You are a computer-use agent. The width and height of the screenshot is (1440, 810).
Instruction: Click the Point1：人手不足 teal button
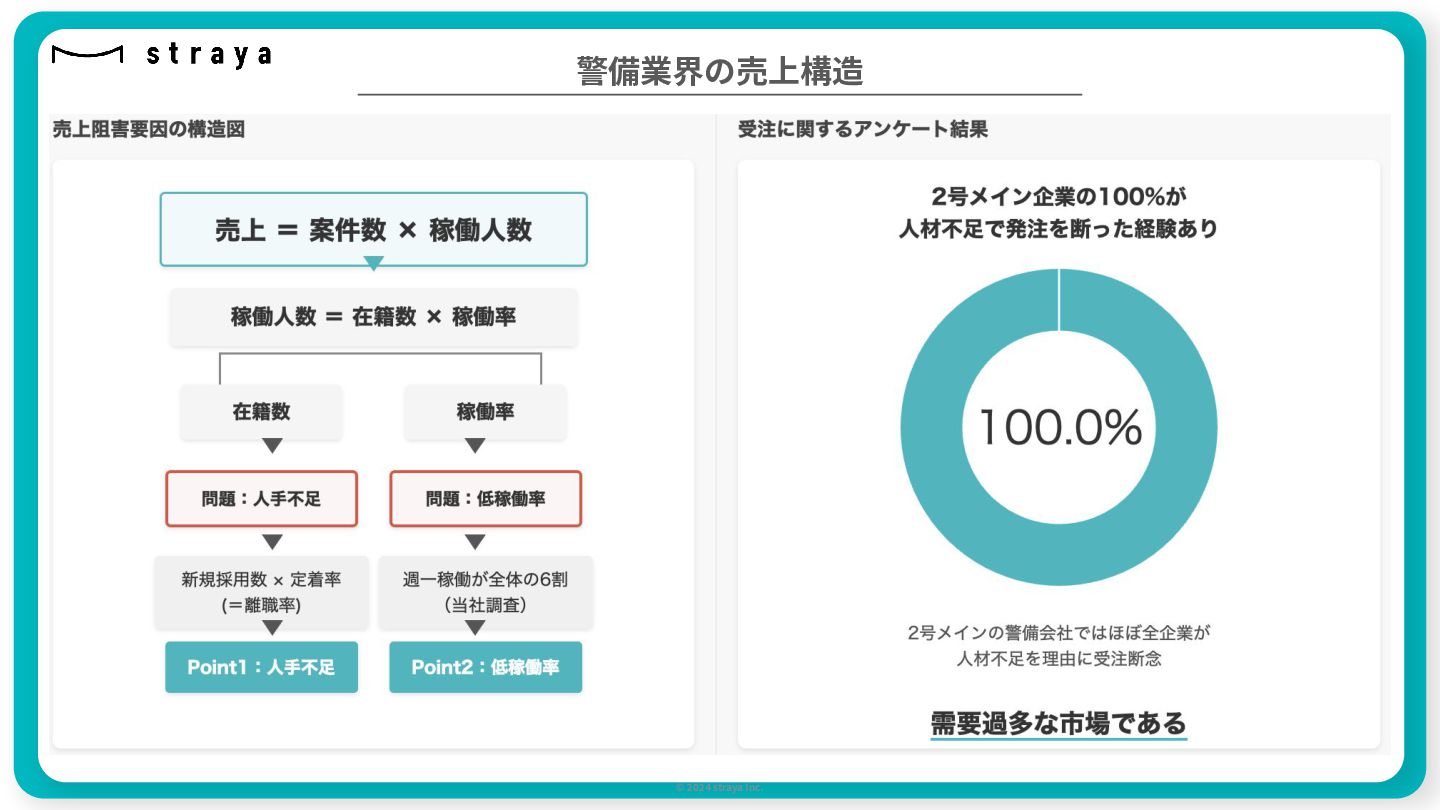click(x=261, y=667)
